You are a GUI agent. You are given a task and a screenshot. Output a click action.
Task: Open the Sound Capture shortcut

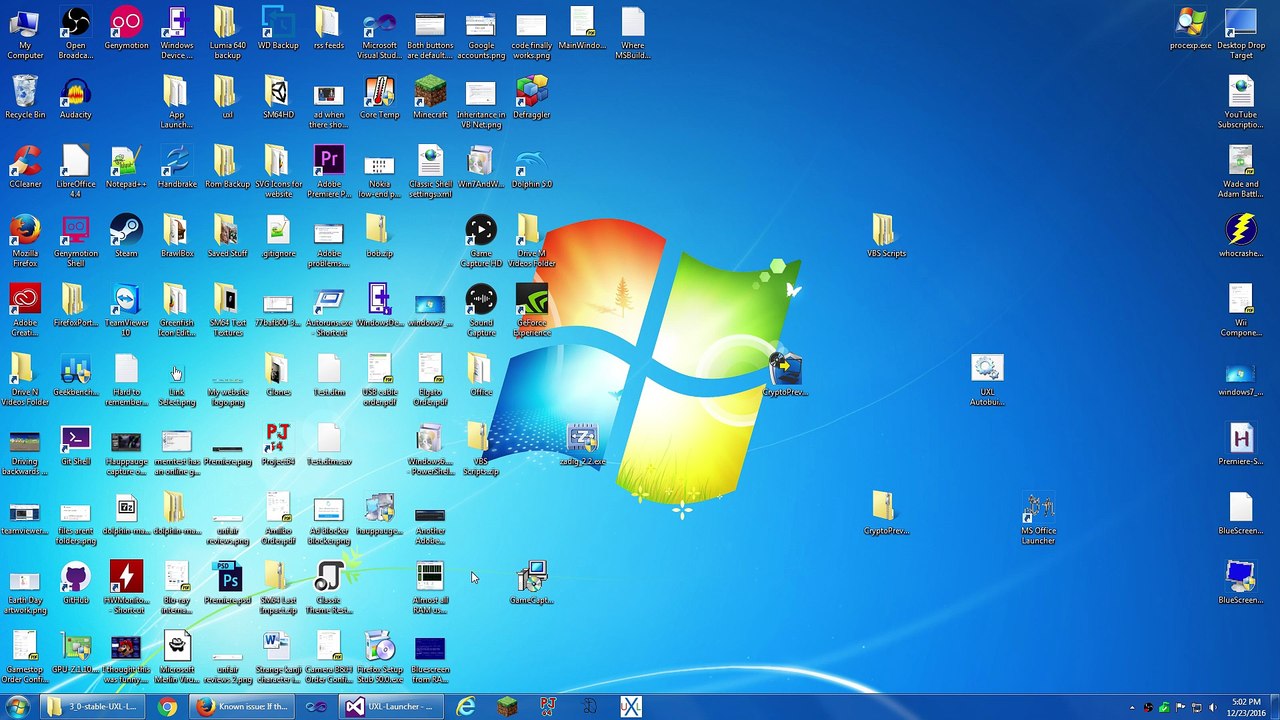point(481,310)
